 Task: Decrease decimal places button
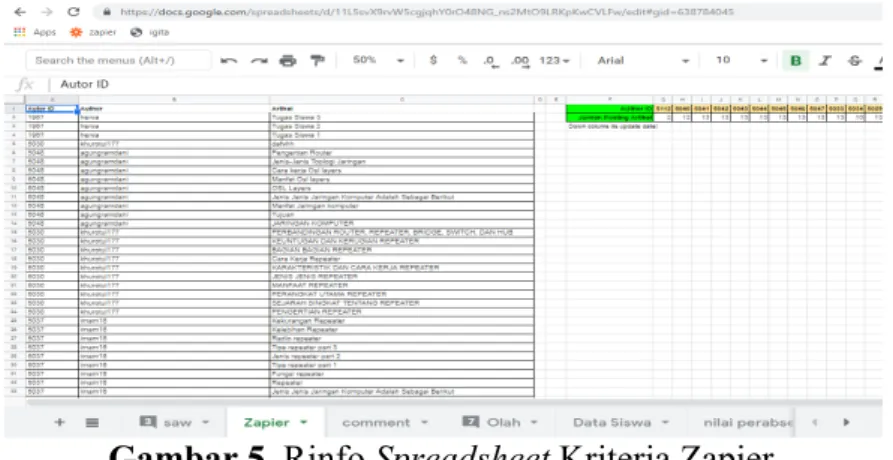point(491,60)
